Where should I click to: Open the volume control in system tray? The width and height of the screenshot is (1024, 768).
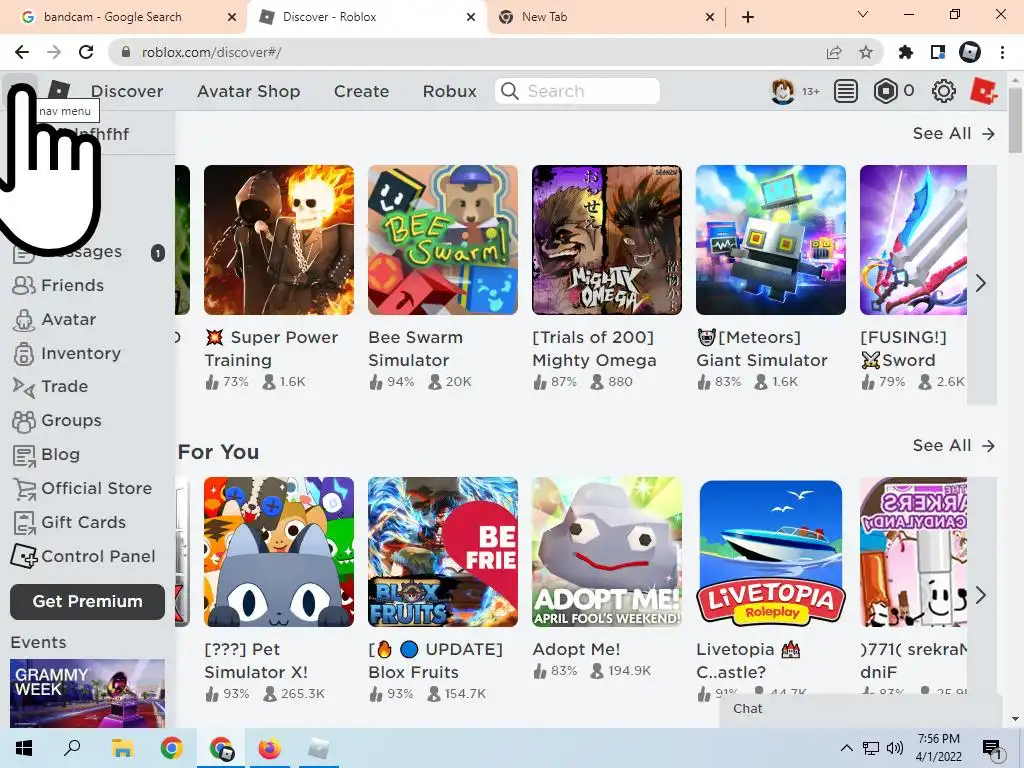pos(895,748)
